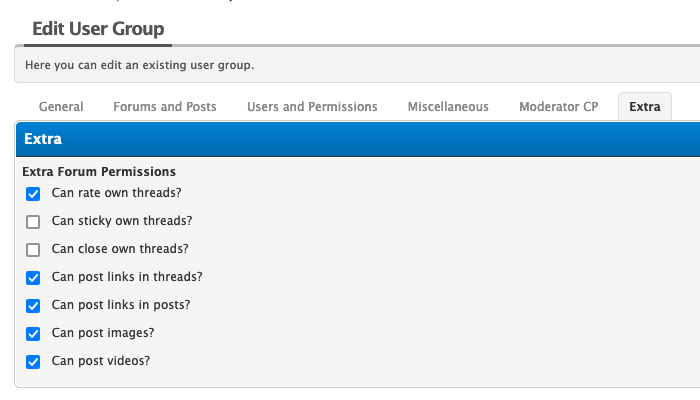
Task: Uncheck the "Can rate own threads?" checkbox
Action: (x=33, y=193)
